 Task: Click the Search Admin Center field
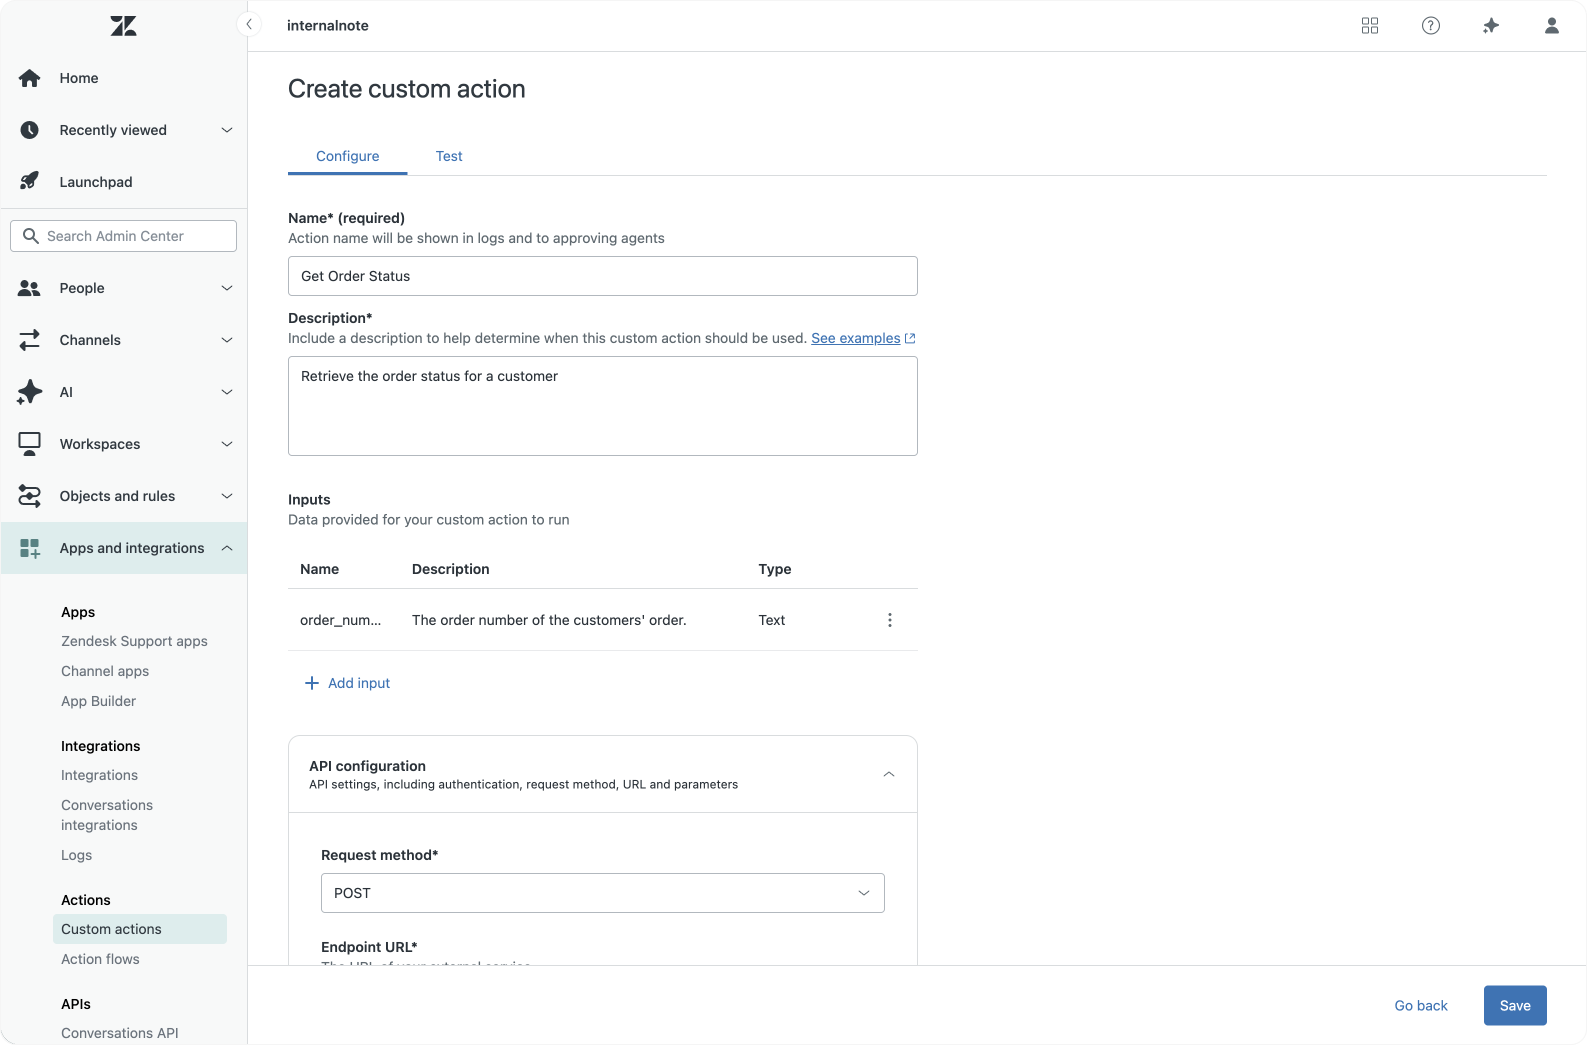124,236
